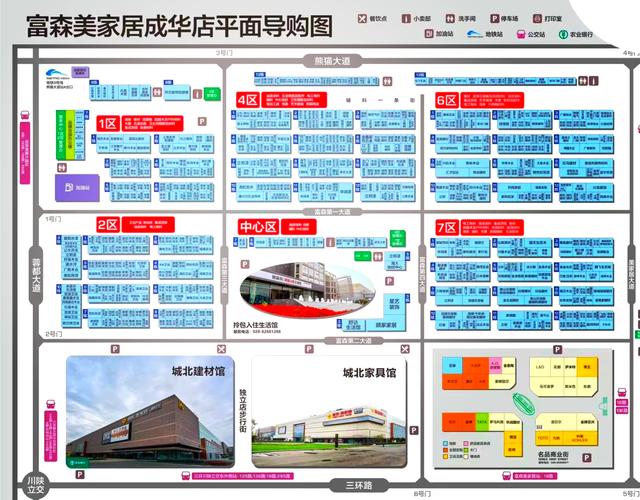Click the 地铁站 metro legend icon
640x500 pixels.
[475, 34]
